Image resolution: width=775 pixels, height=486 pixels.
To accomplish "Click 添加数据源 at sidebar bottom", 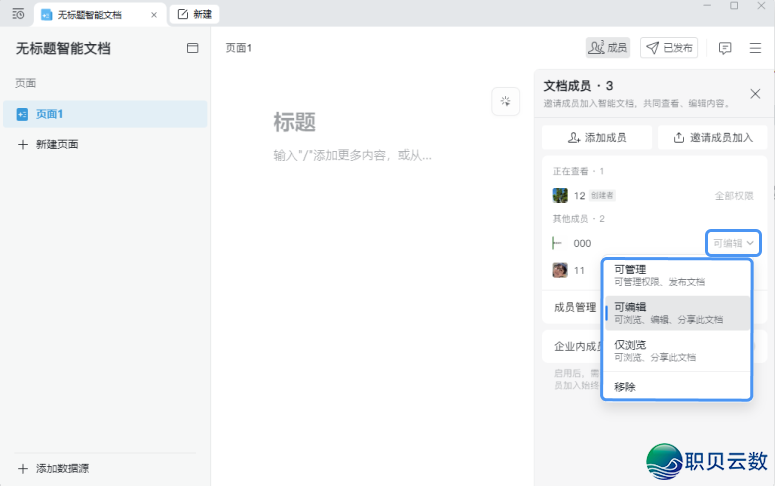I will 53,468.
